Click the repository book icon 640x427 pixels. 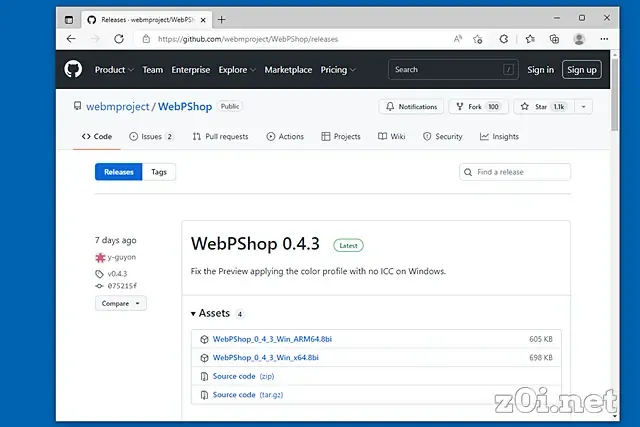click(x=78, y=106)
